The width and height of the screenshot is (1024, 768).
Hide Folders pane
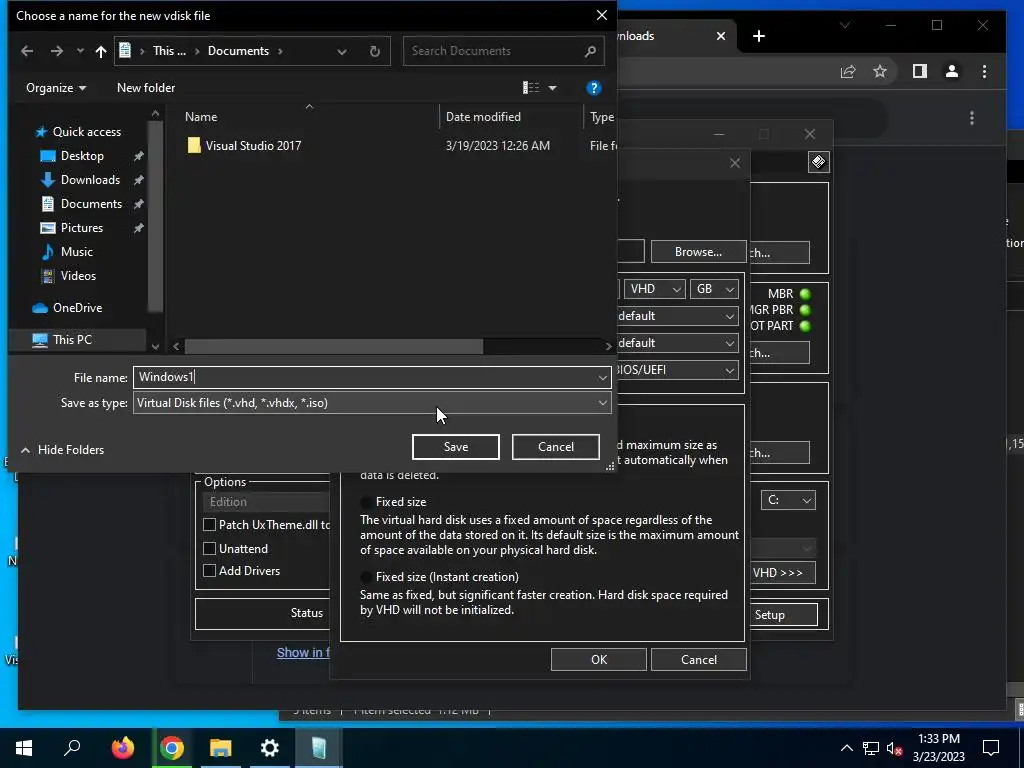pos(63,450)
